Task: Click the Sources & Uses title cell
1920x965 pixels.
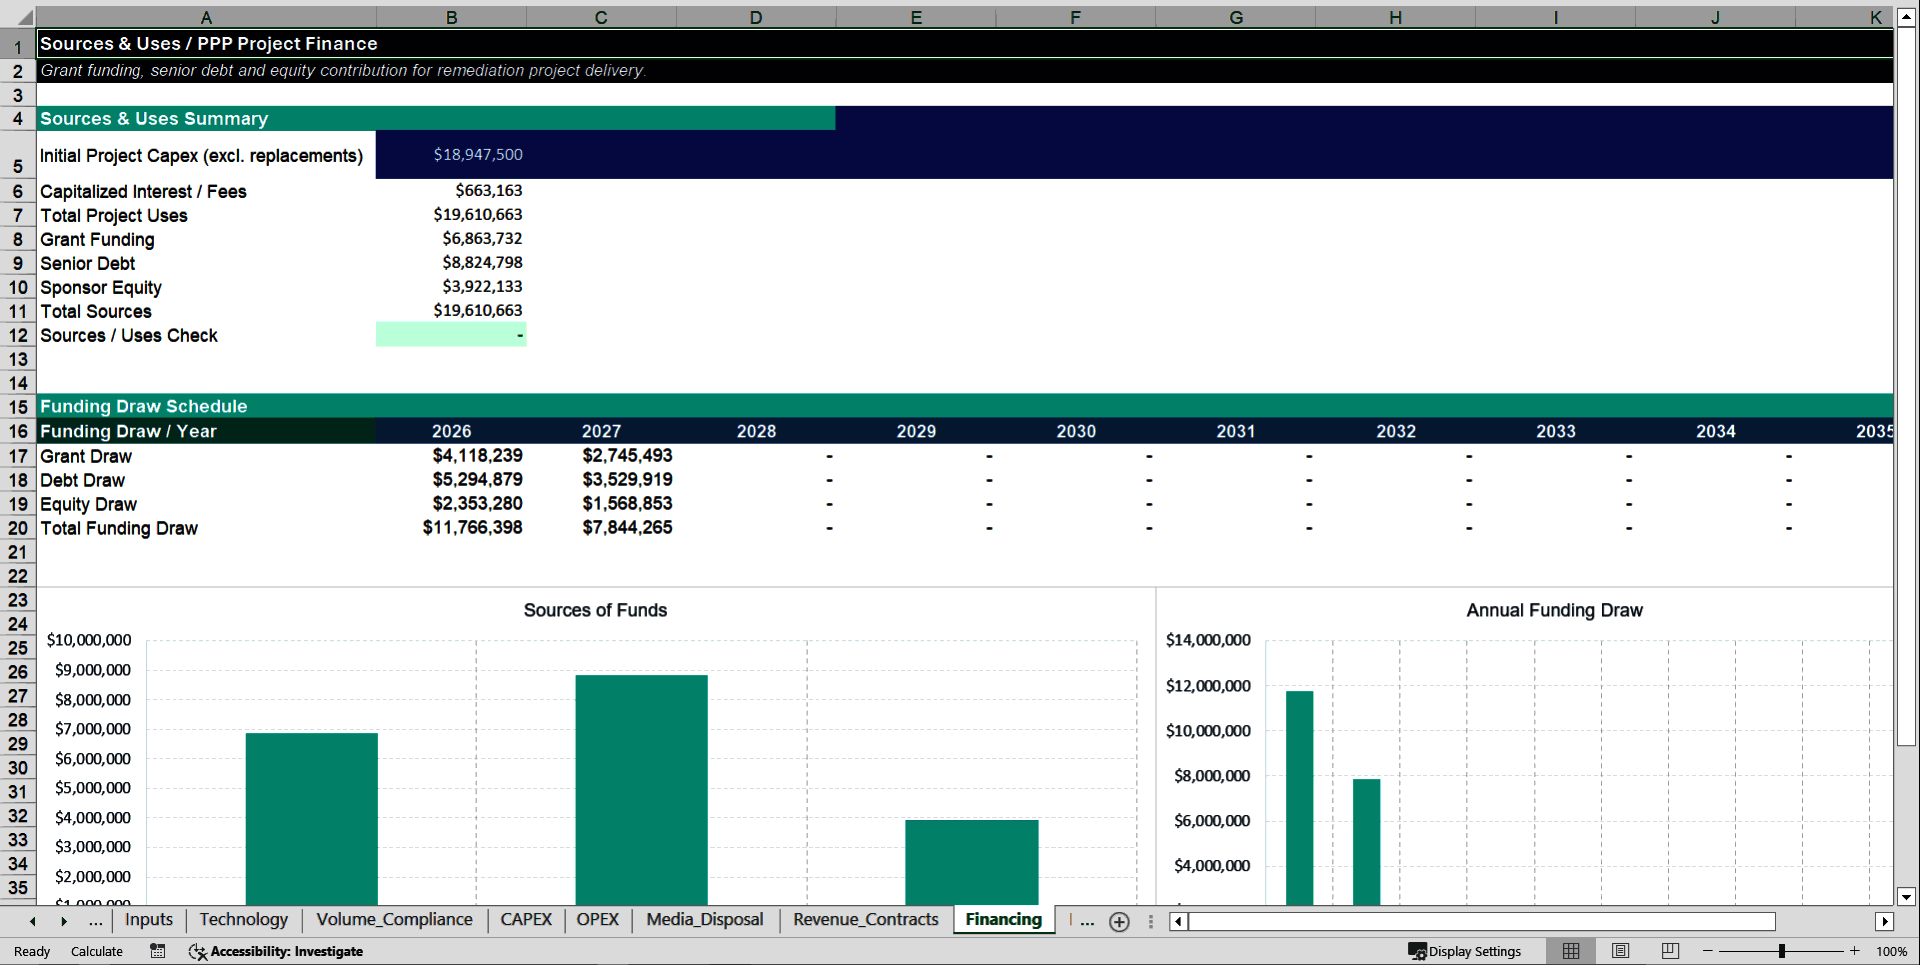Action: click(x=964, y=43)
